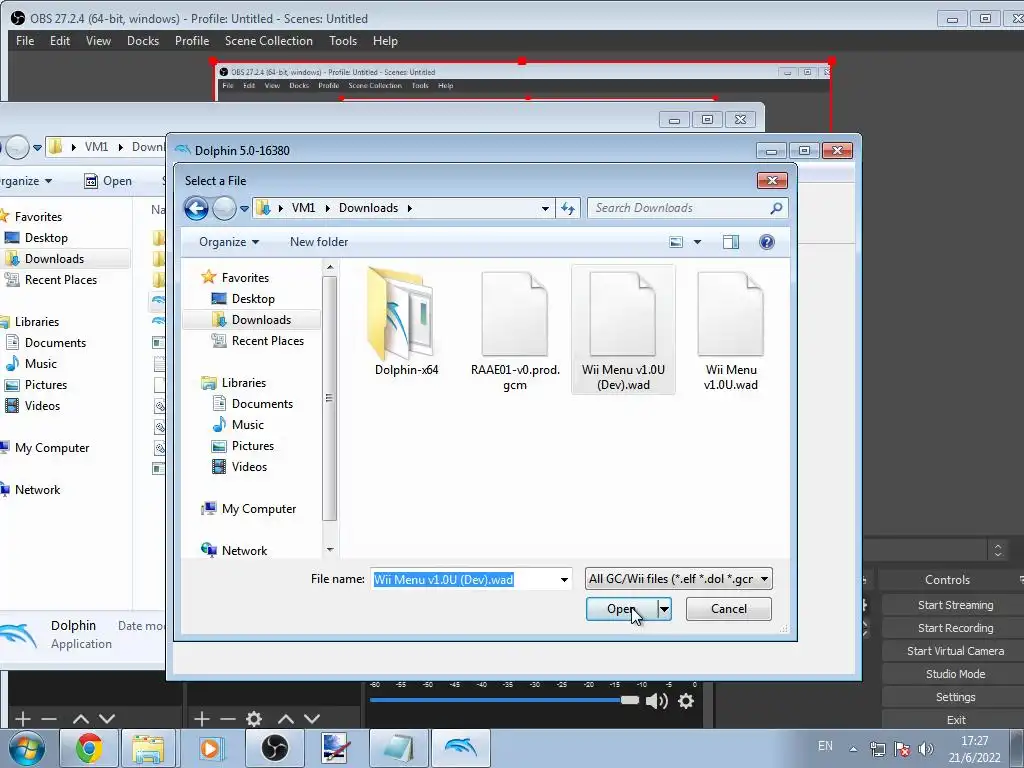Go back using the dialog's back arrow
Viewport: 1024px width, 768px height.
click(x=196, y=208)
